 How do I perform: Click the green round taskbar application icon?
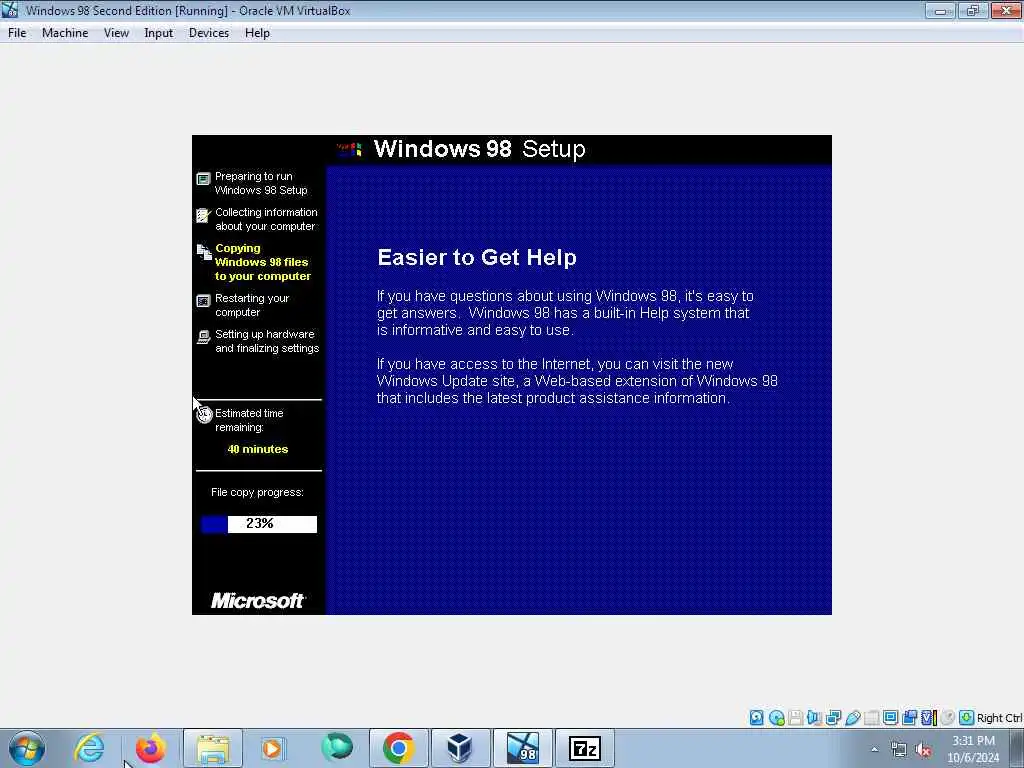pos(337,747)
